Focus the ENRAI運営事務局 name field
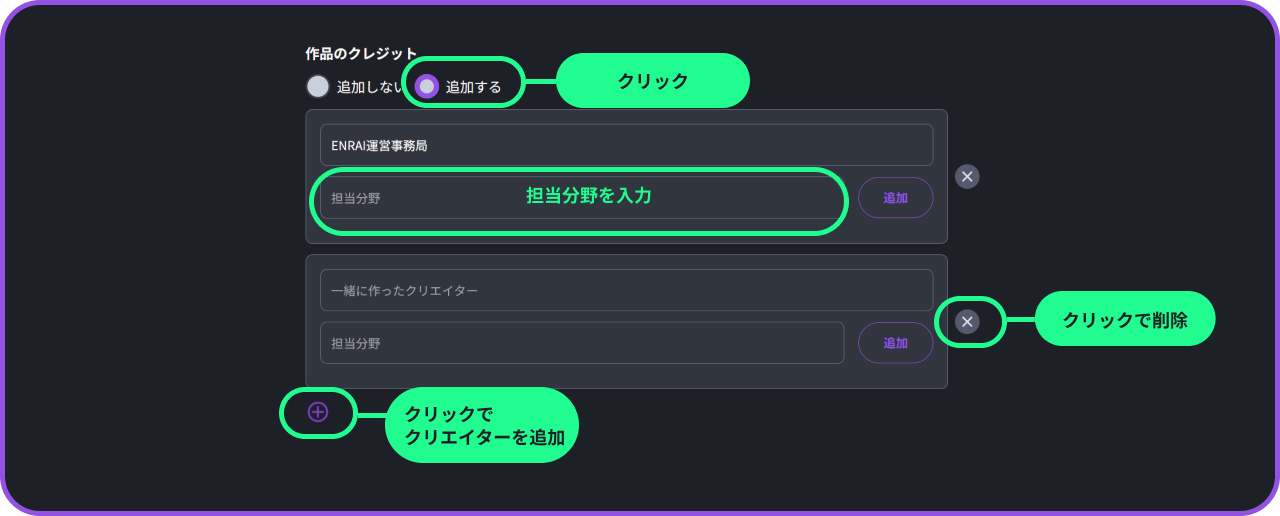1280x516 pixels. pos(626,145)
